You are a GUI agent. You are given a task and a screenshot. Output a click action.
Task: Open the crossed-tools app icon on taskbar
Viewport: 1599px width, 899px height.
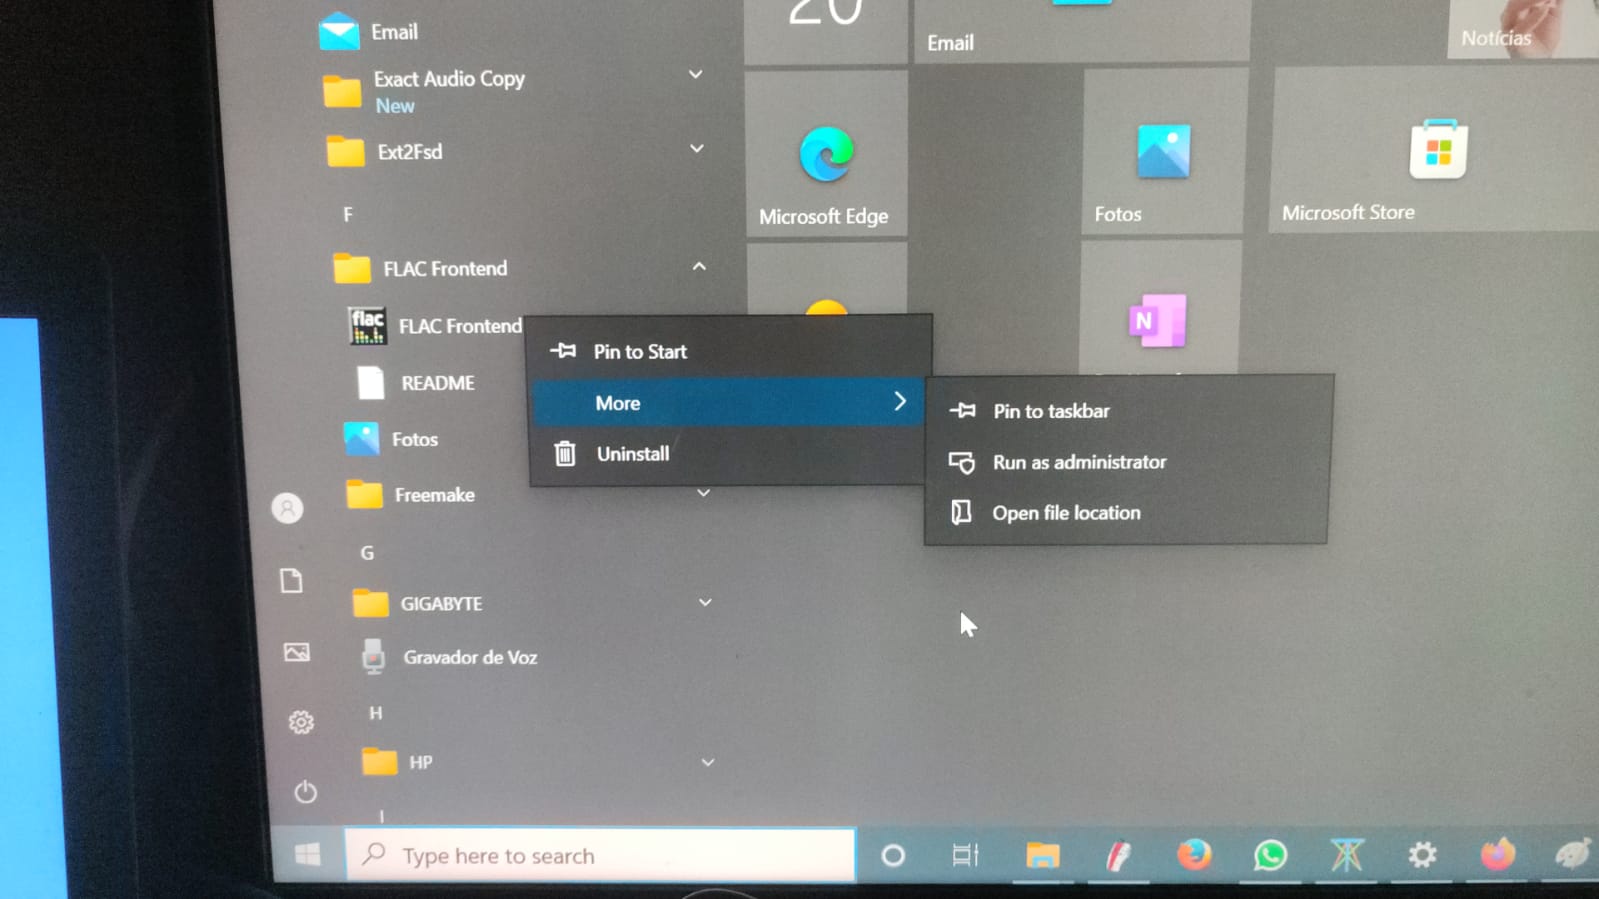1347,855
